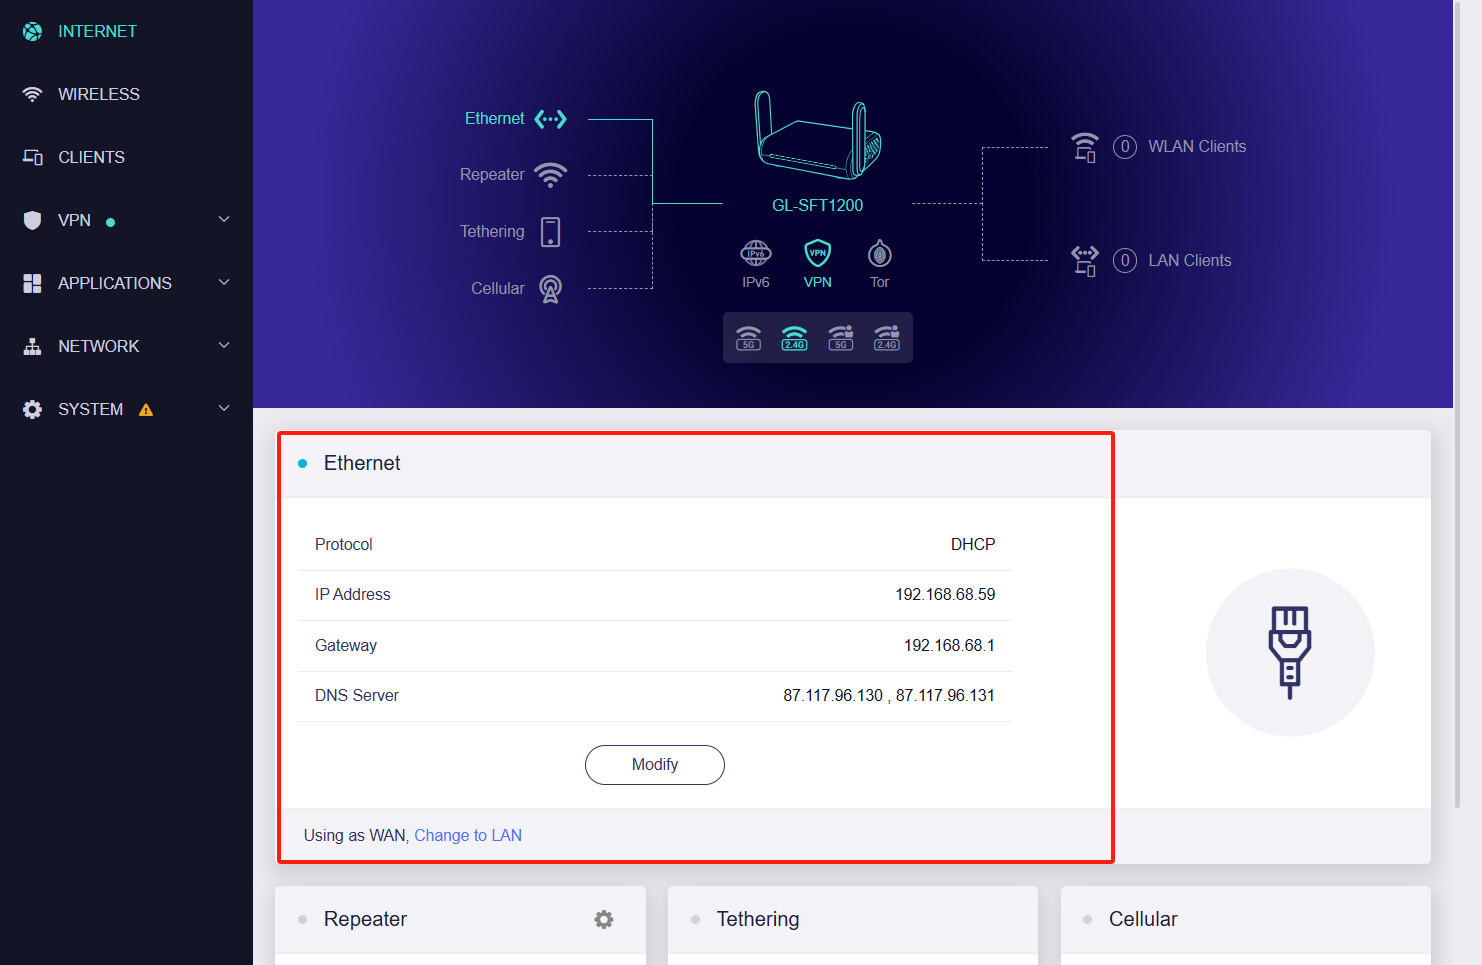1482x965 pixels.
Task: Click the WIRELESS wifi icon in sidebar
Action: [32, 94]
